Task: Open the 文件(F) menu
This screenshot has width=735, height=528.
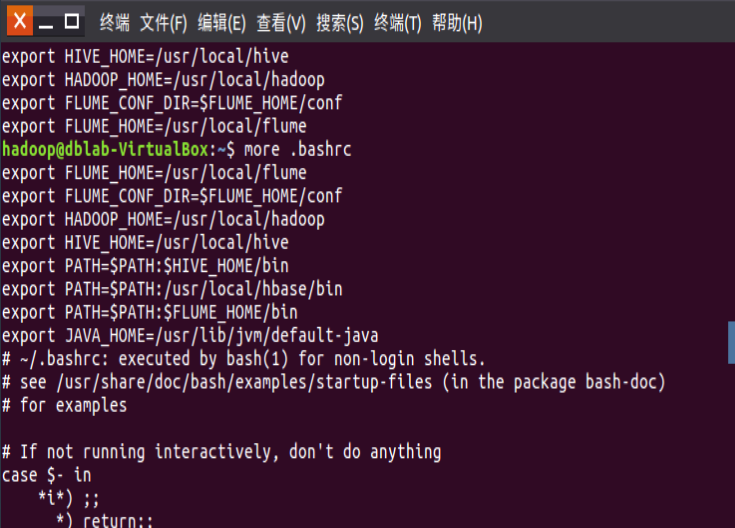Action: (x=164, y=23)
